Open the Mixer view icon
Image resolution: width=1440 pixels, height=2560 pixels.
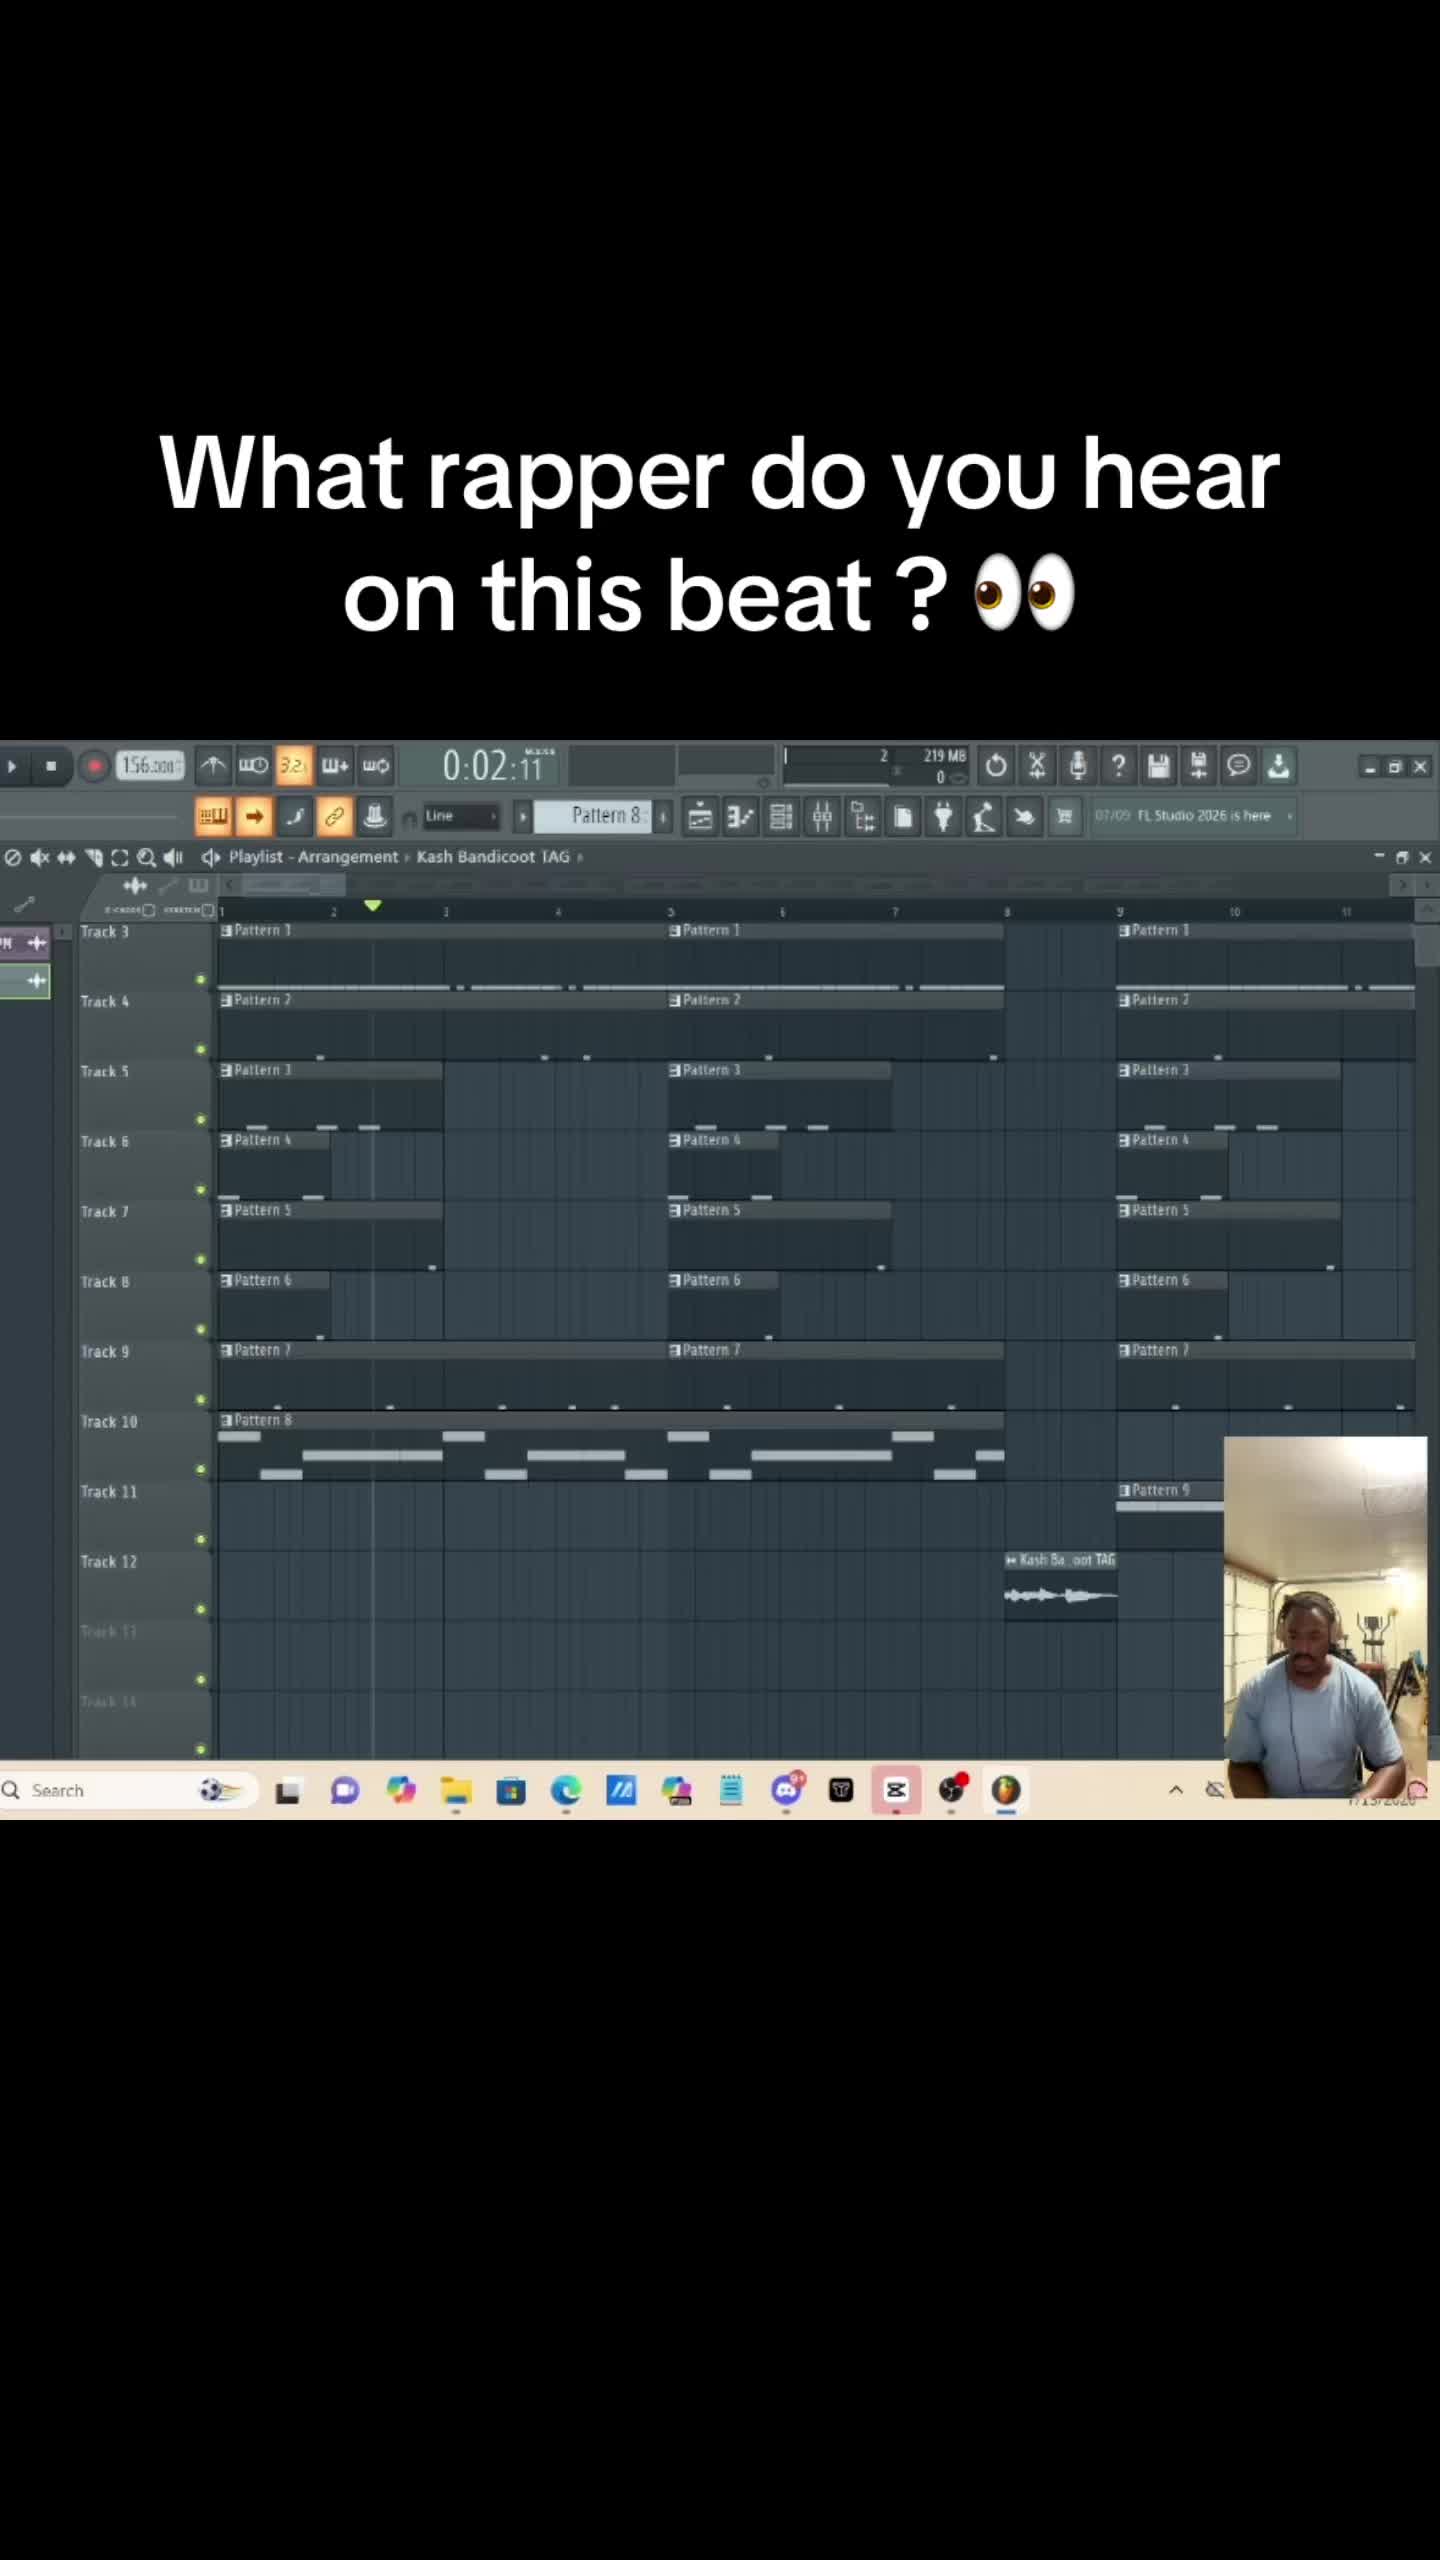pyautogui.click(x=822, y=817)
